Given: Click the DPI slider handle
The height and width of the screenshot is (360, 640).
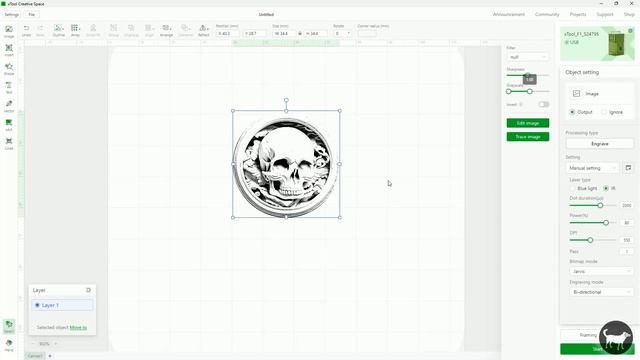Looking at the screenshot, I should (x=590, y=240).
